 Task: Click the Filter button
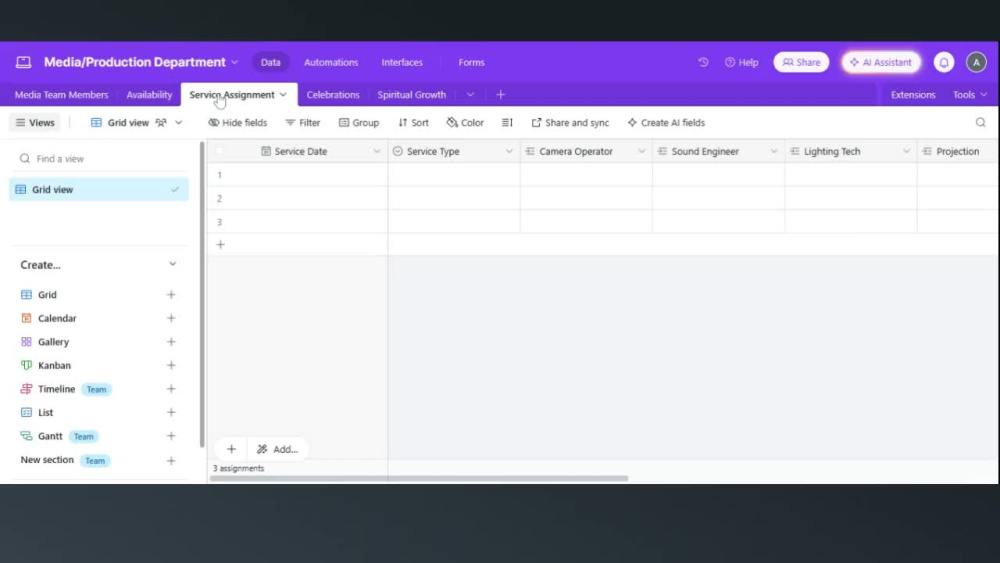pyautogui.click(x=303, y=122)
